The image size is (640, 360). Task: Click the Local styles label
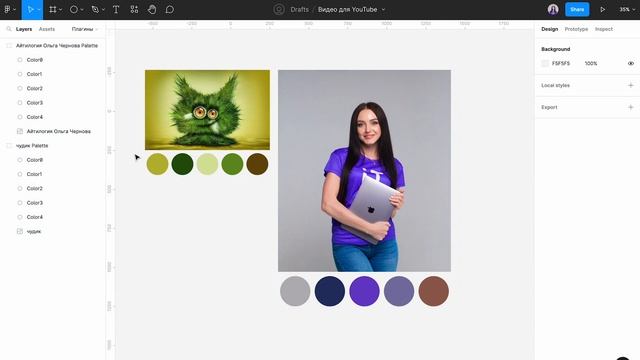click(555, 85)
